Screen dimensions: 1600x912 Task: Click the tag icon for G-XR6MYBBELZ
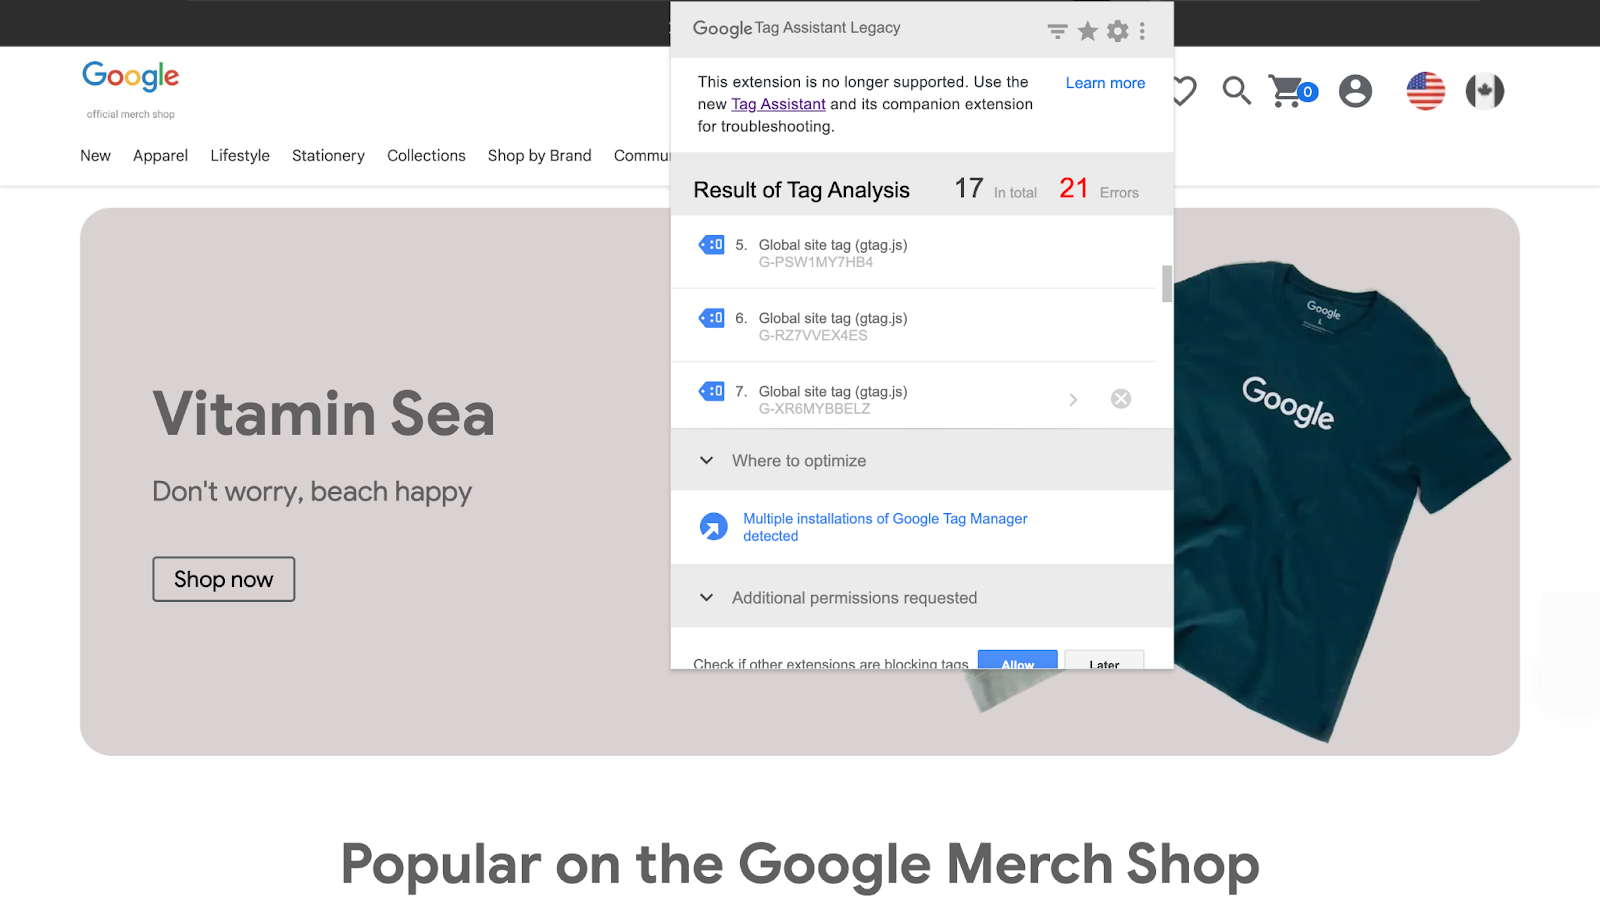click(712, 391)
